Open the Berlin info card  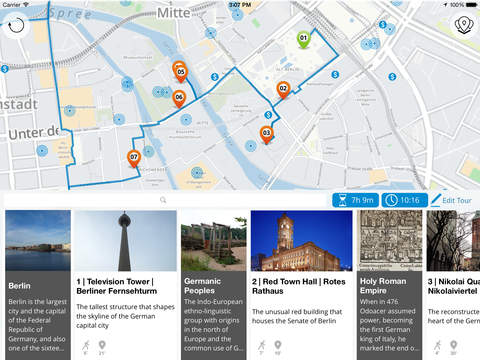pyautogui.click(x=38, y=285)
